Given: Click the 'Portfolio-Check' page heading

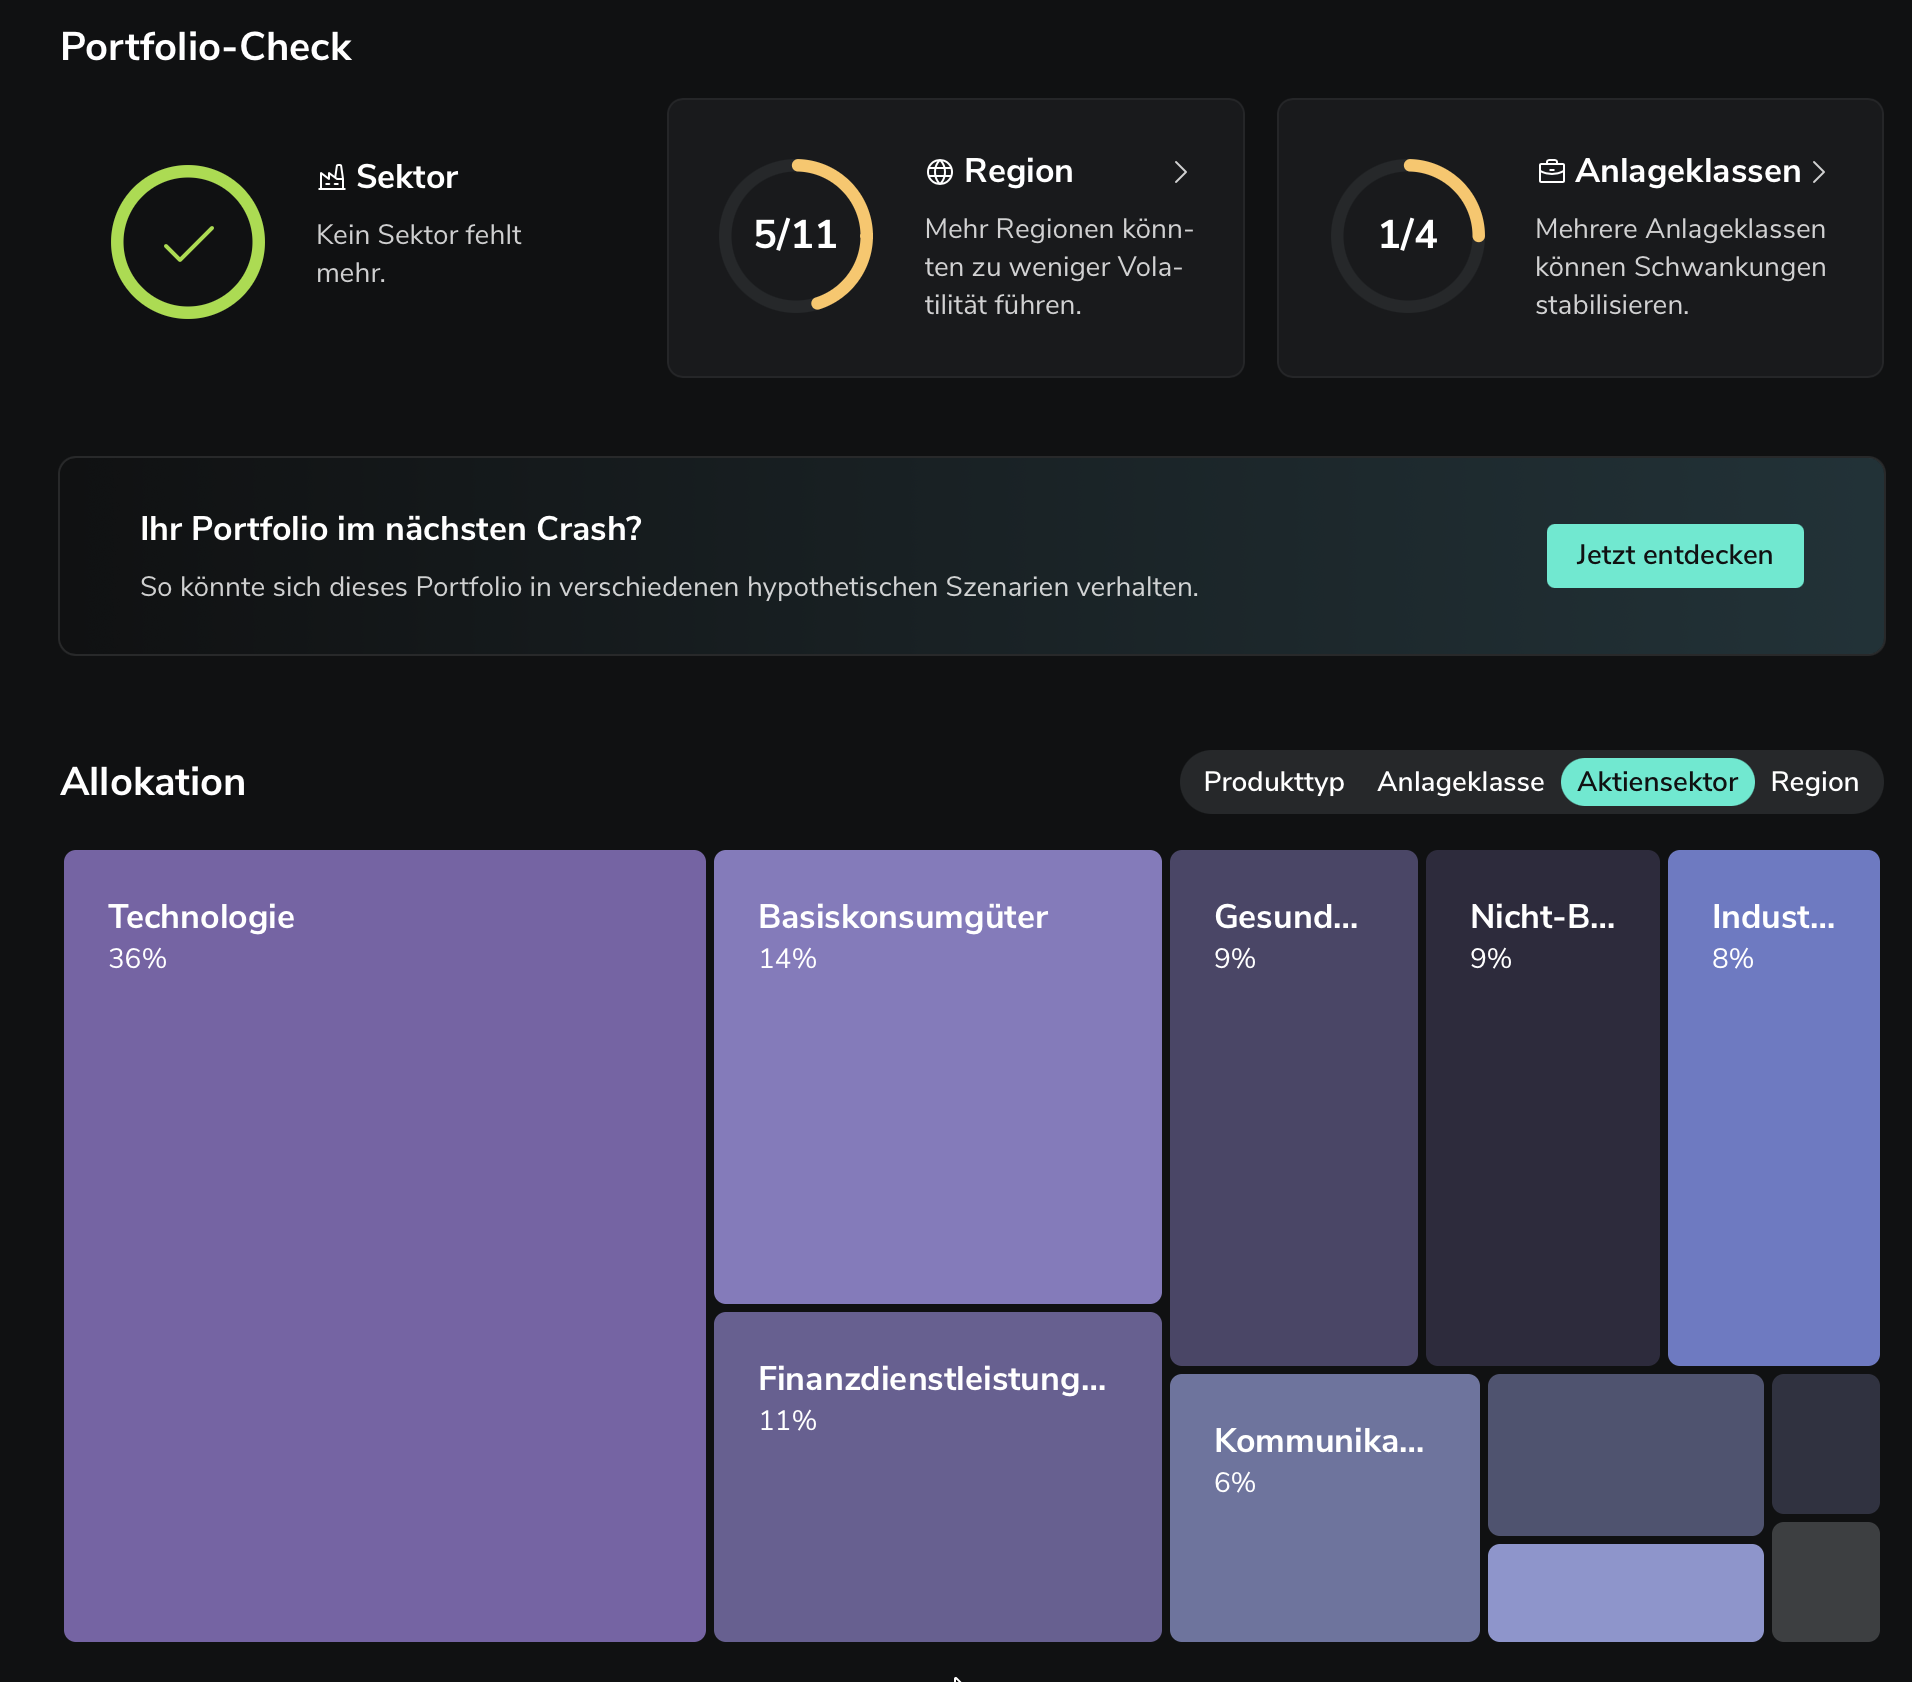Looking at the screenshot, I should point(206,47).
